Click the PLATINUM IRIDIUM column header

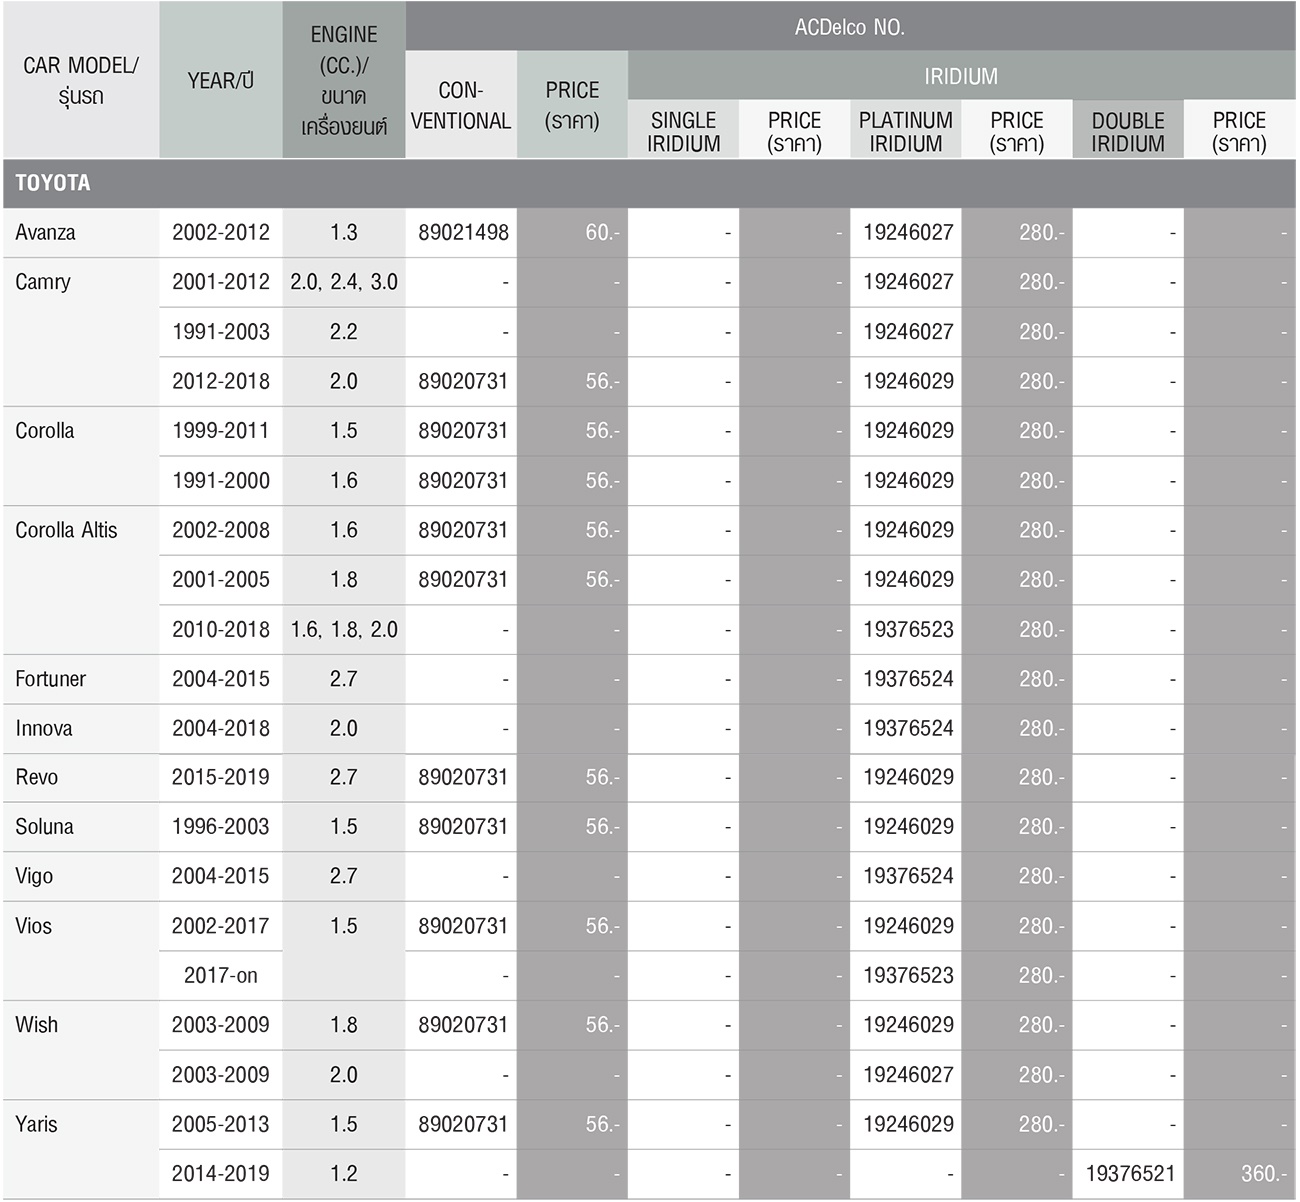click(906, 131)
